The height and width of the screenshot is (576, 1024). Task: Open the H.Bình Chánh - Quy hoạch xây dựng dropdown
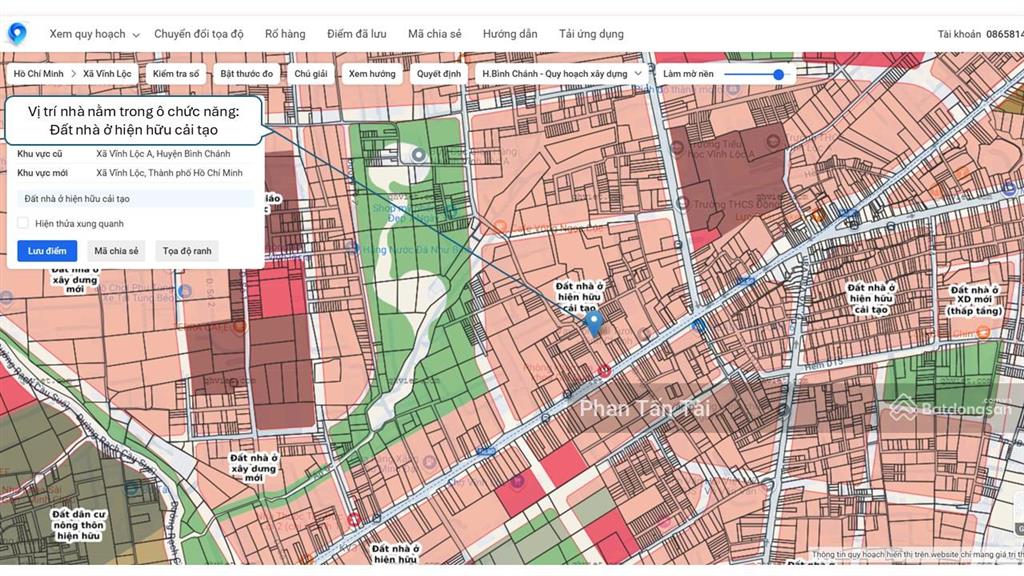click(561, 74)
